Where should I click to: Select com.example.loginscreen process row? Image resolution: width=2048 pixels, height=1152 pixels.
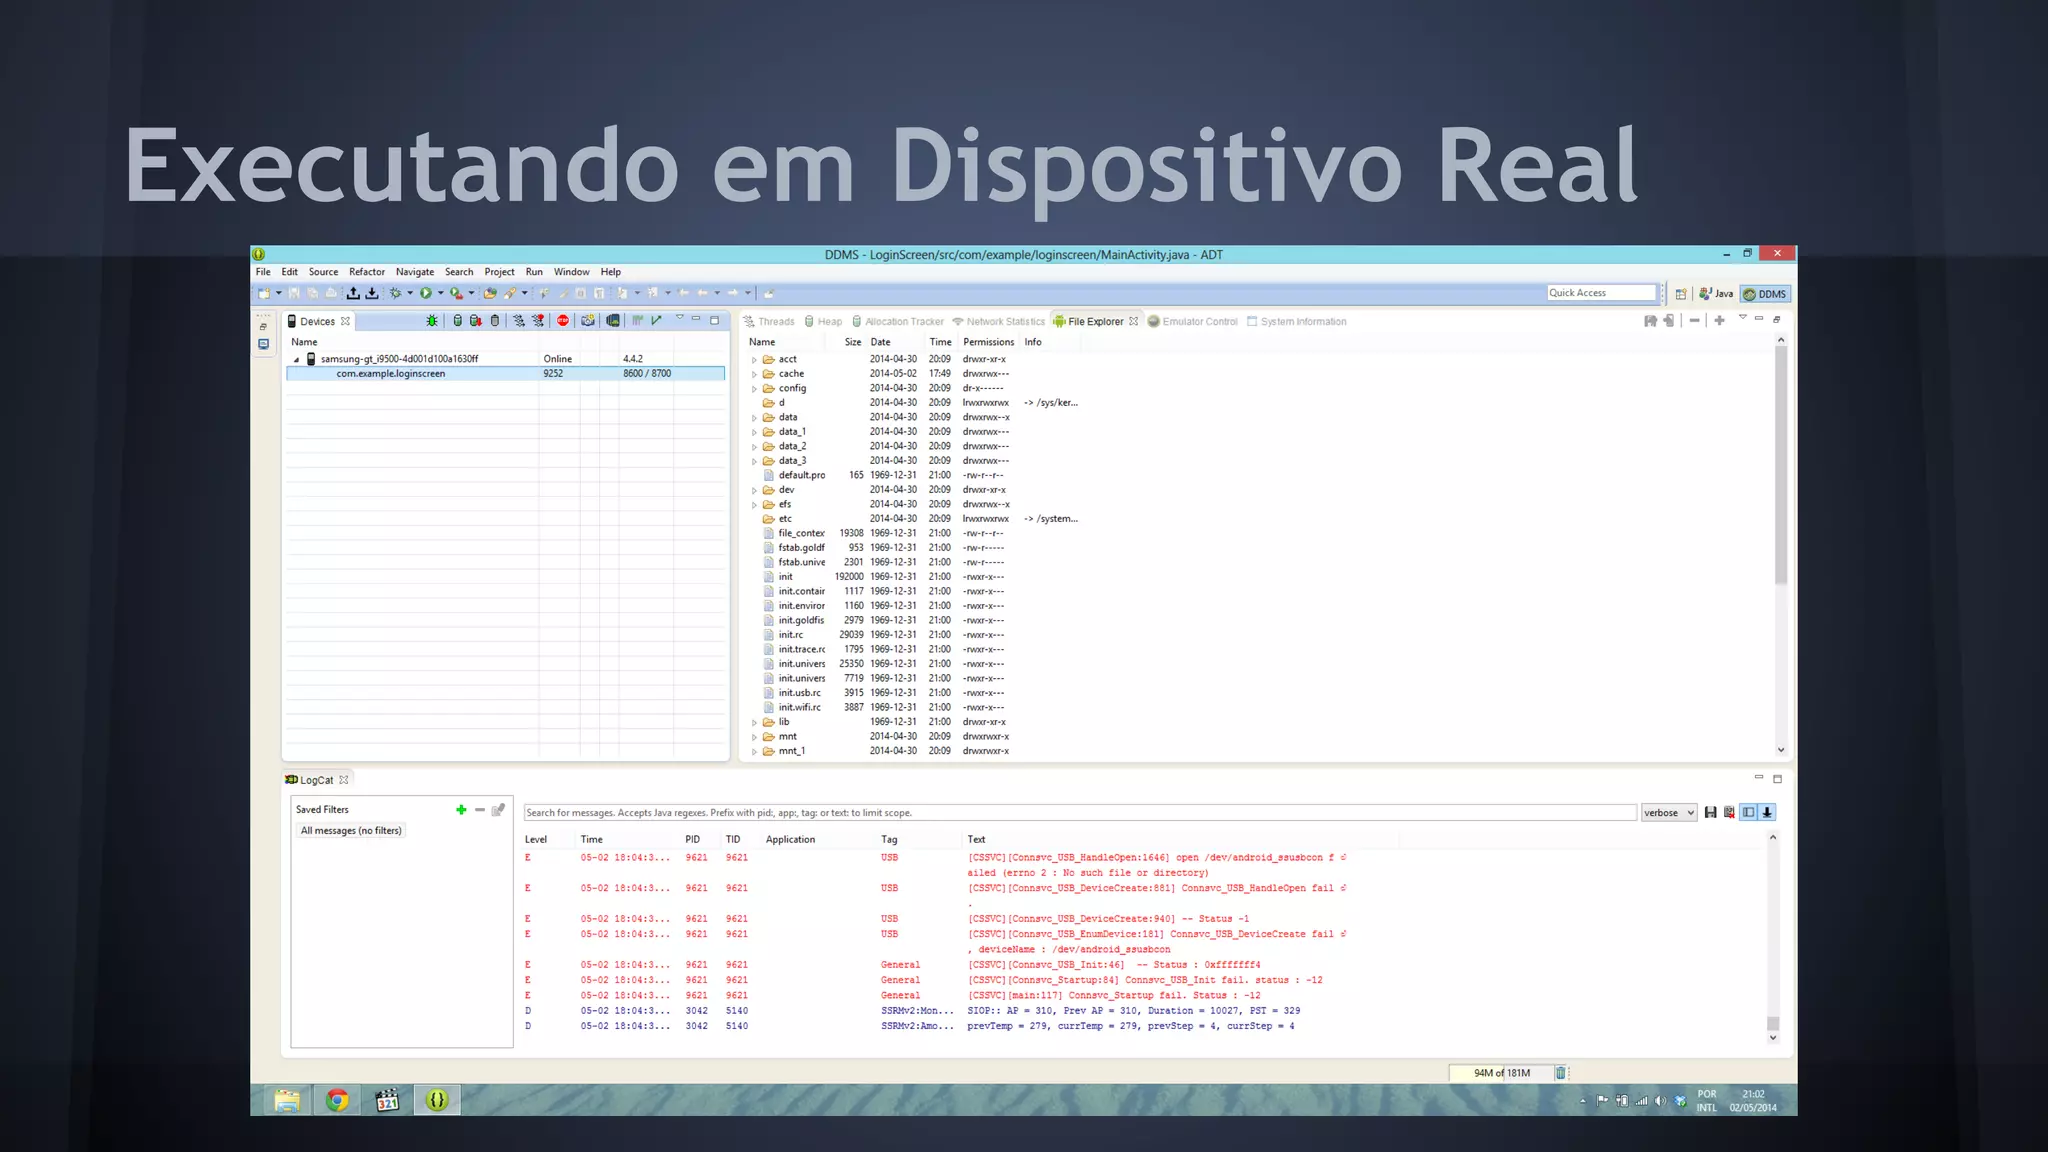(505, 374)
